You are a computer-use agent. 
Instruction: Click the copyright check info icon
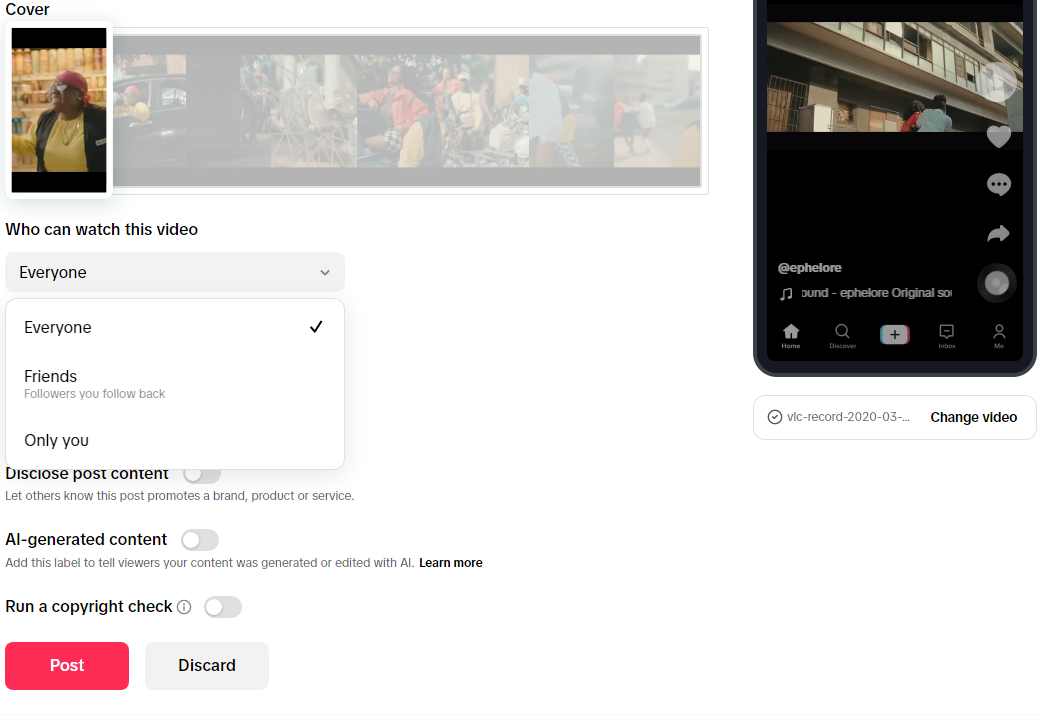tap(184, 607)
